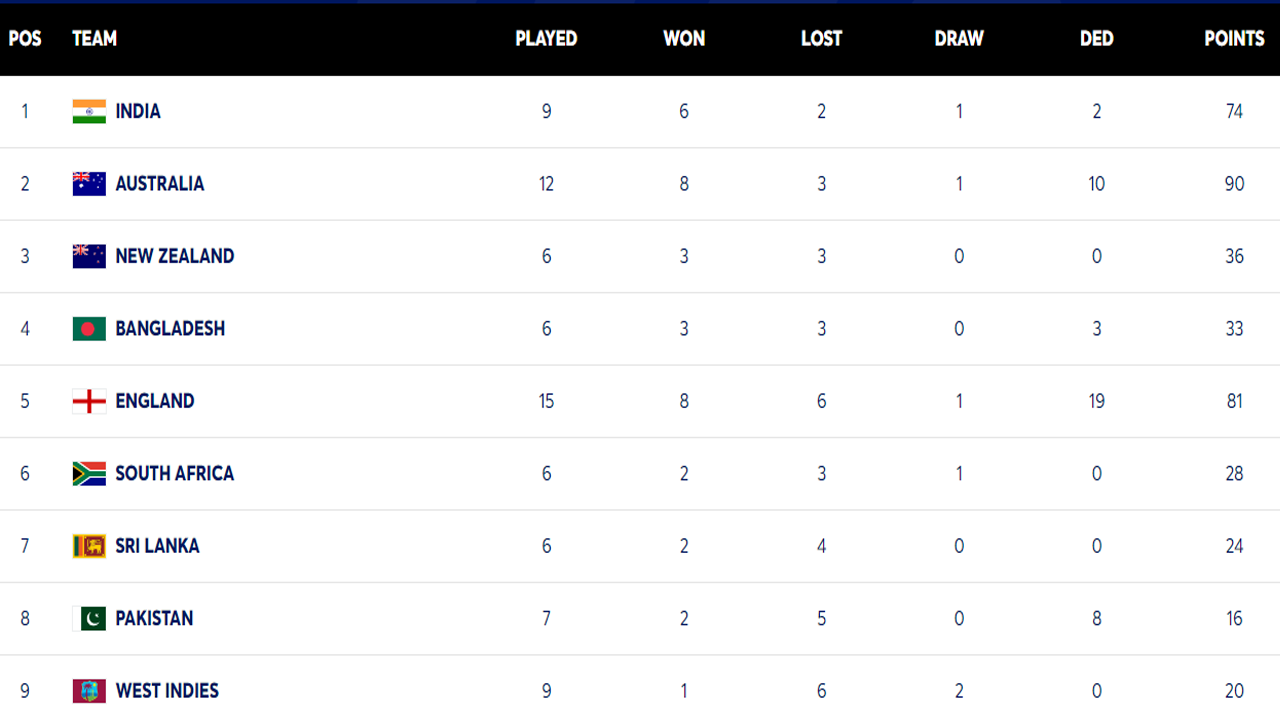Click England's 19 deduction value

[x=1097, y=401]
